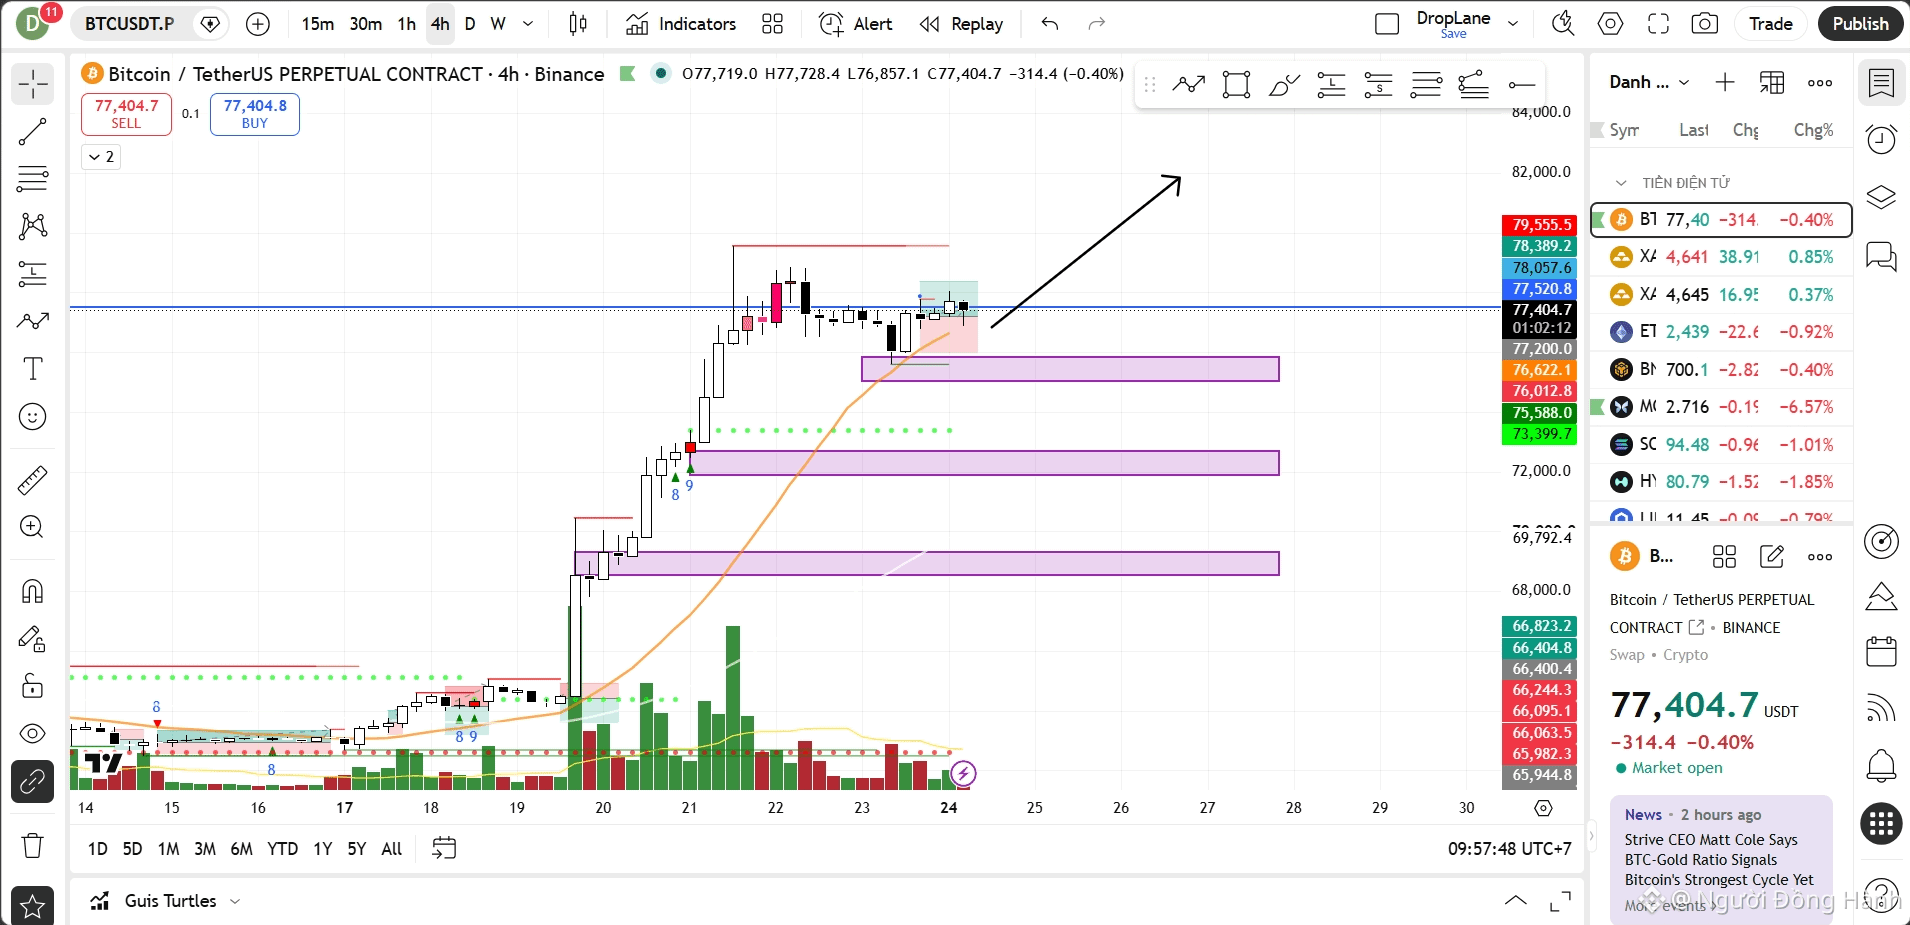Viewport: 1910px width, 925px height.
Task: Open price scale settings gear
Action: coord(1543,808)
